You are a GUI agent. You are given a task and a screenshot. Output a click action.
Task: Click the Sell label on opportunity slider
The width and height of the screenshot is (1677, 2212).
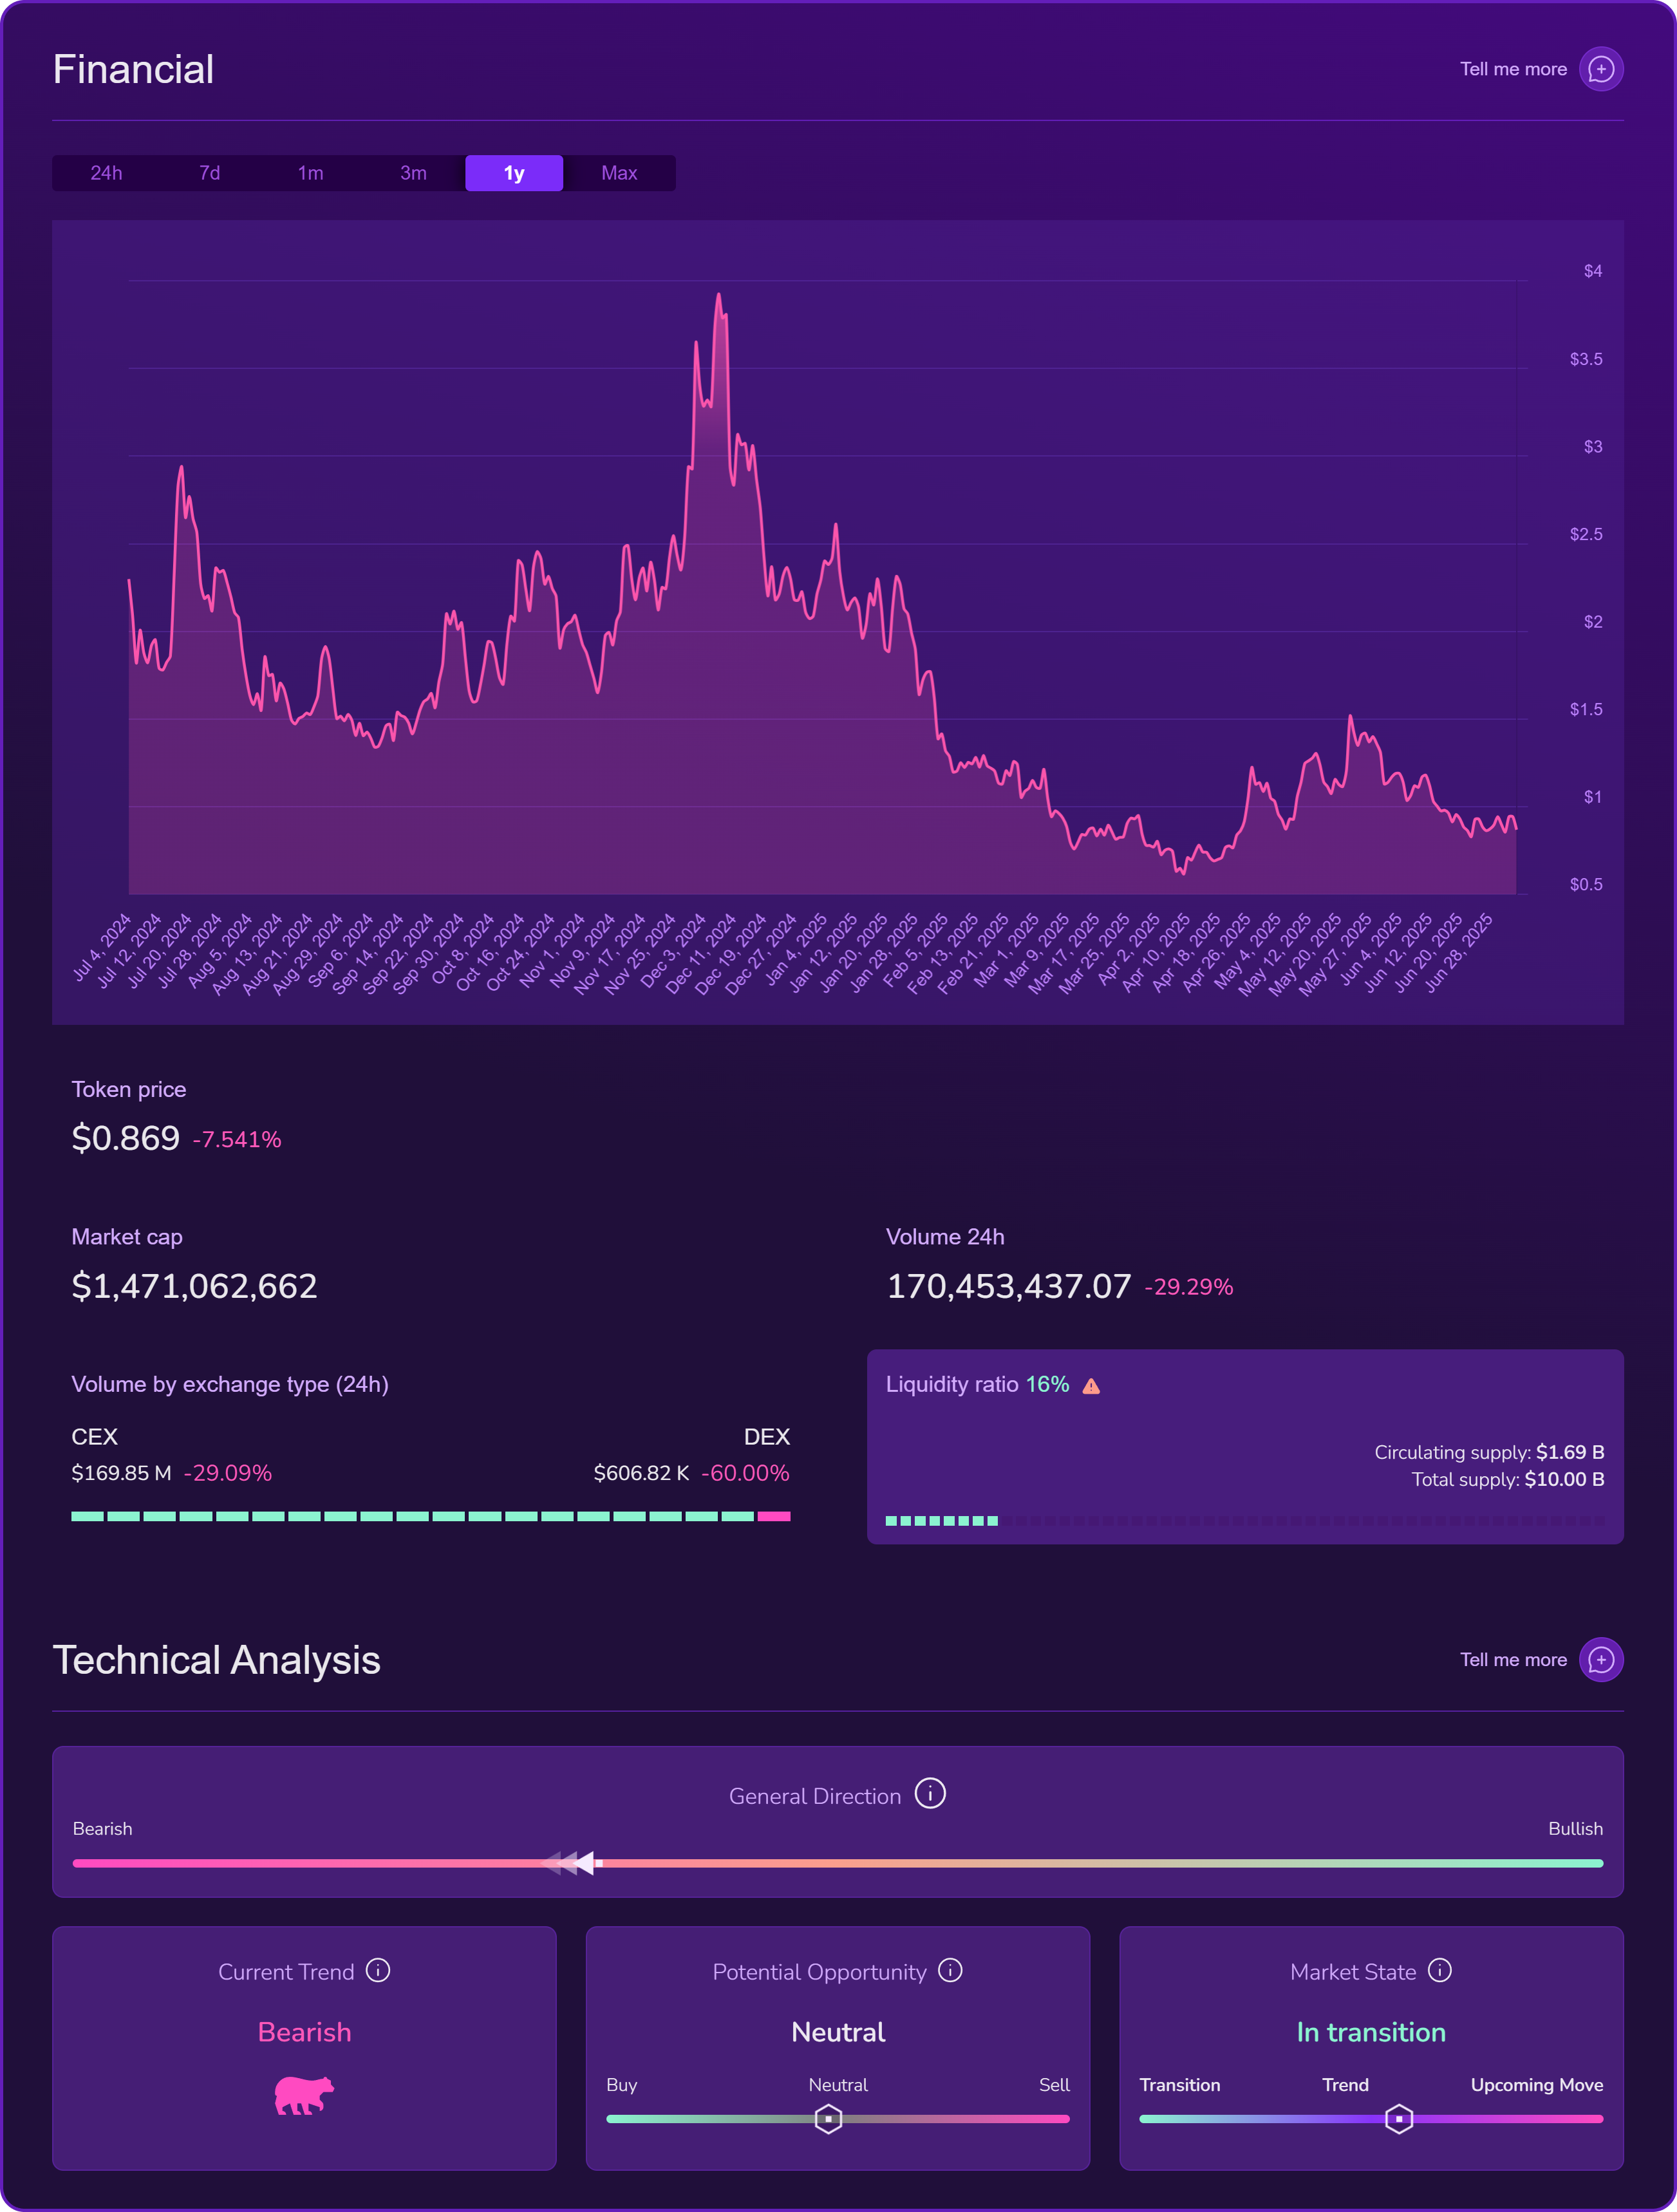point(1054,2085)
